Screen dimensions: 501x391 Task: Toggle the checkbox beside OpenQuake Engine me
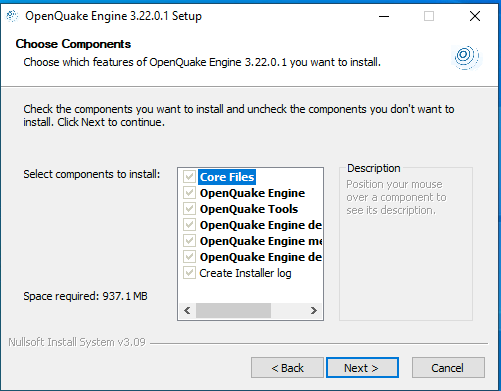click(x=189, y=241)
